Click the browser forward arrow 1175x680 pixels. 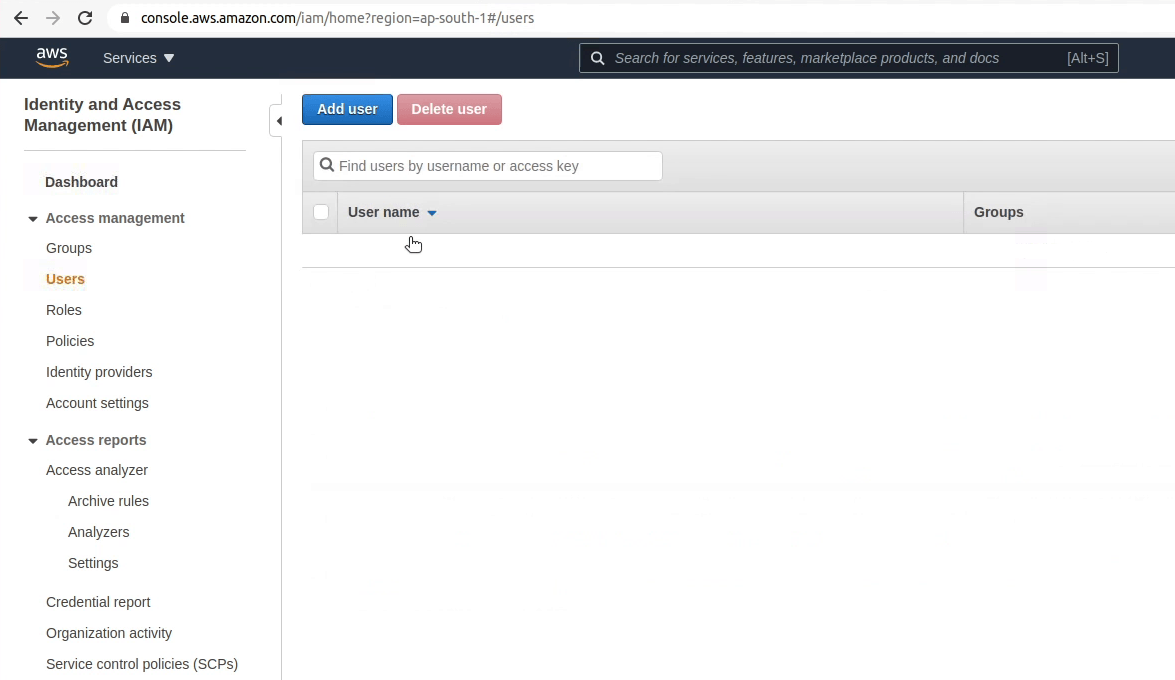coord(53,18)
